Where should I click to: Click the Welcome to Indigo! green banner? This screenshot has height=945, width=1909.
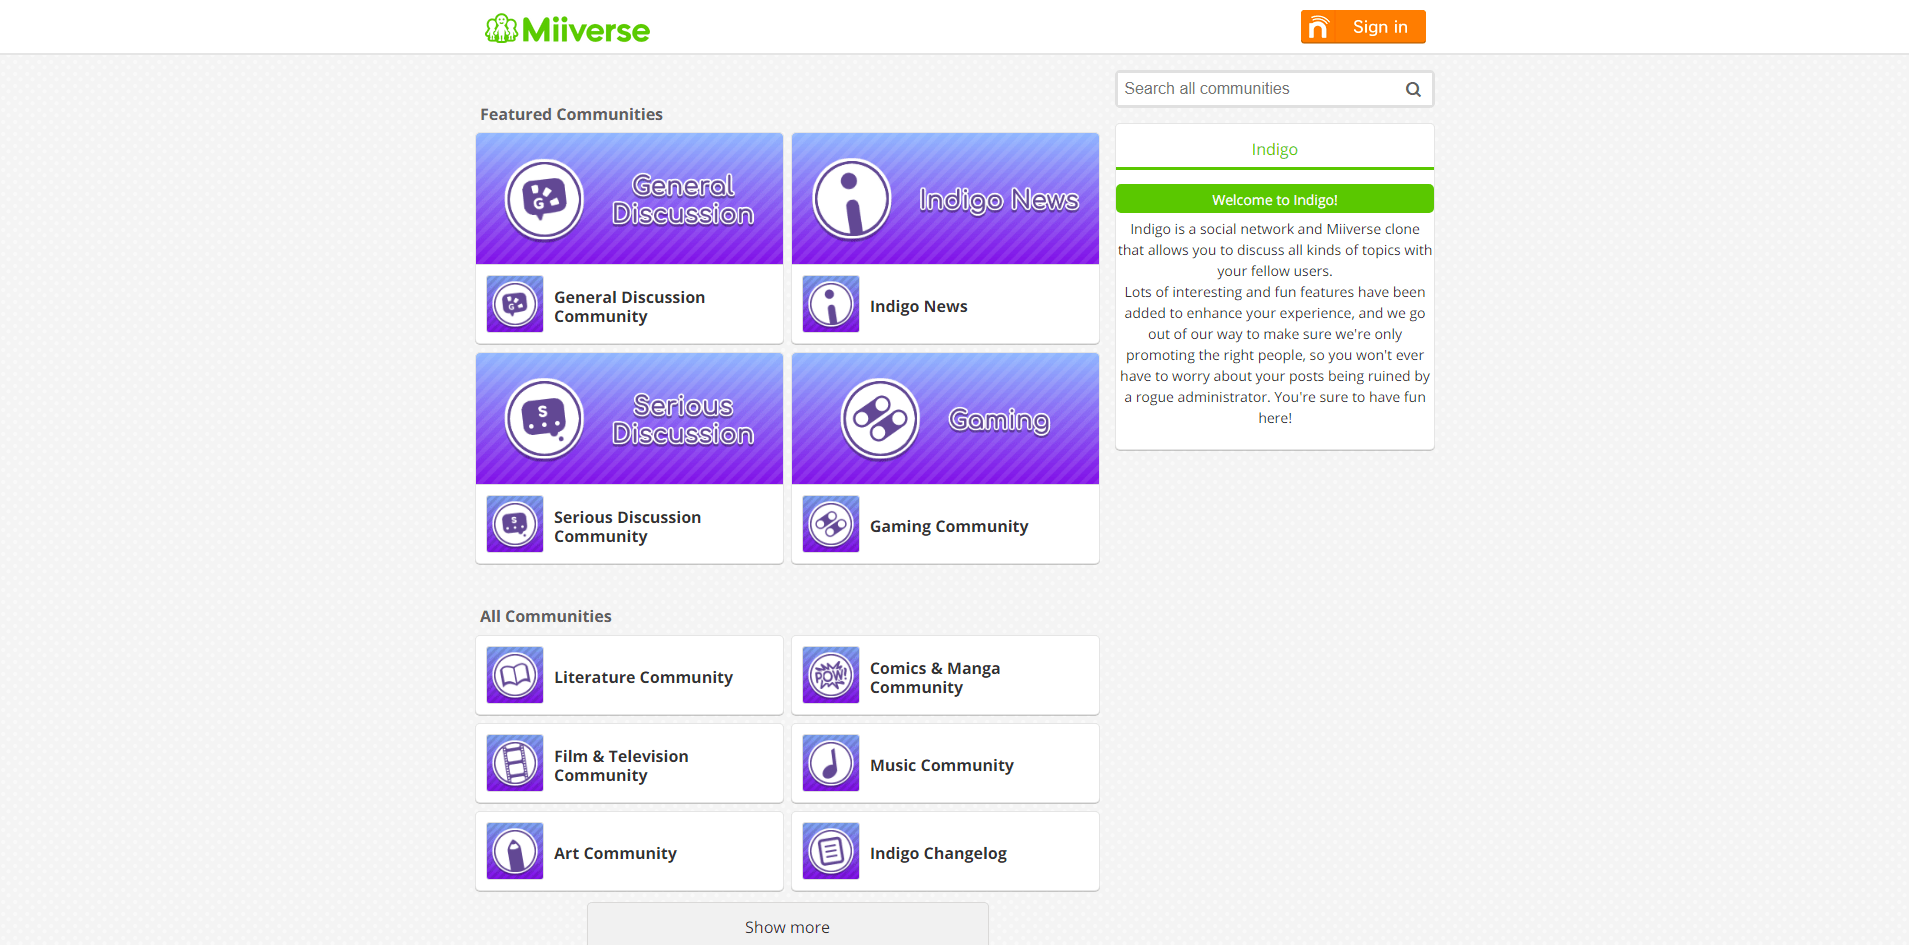pos(1275,199)
